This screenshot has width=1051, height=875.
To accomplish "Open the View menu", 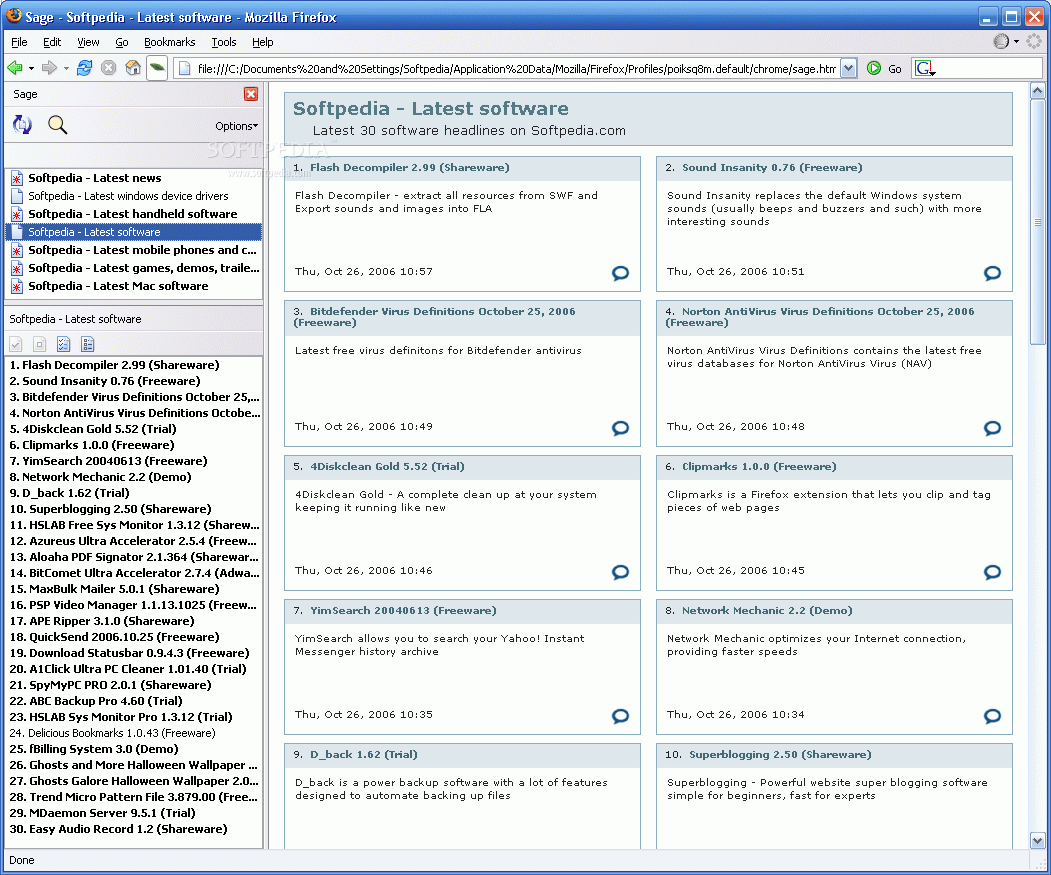I will point(88,42).
